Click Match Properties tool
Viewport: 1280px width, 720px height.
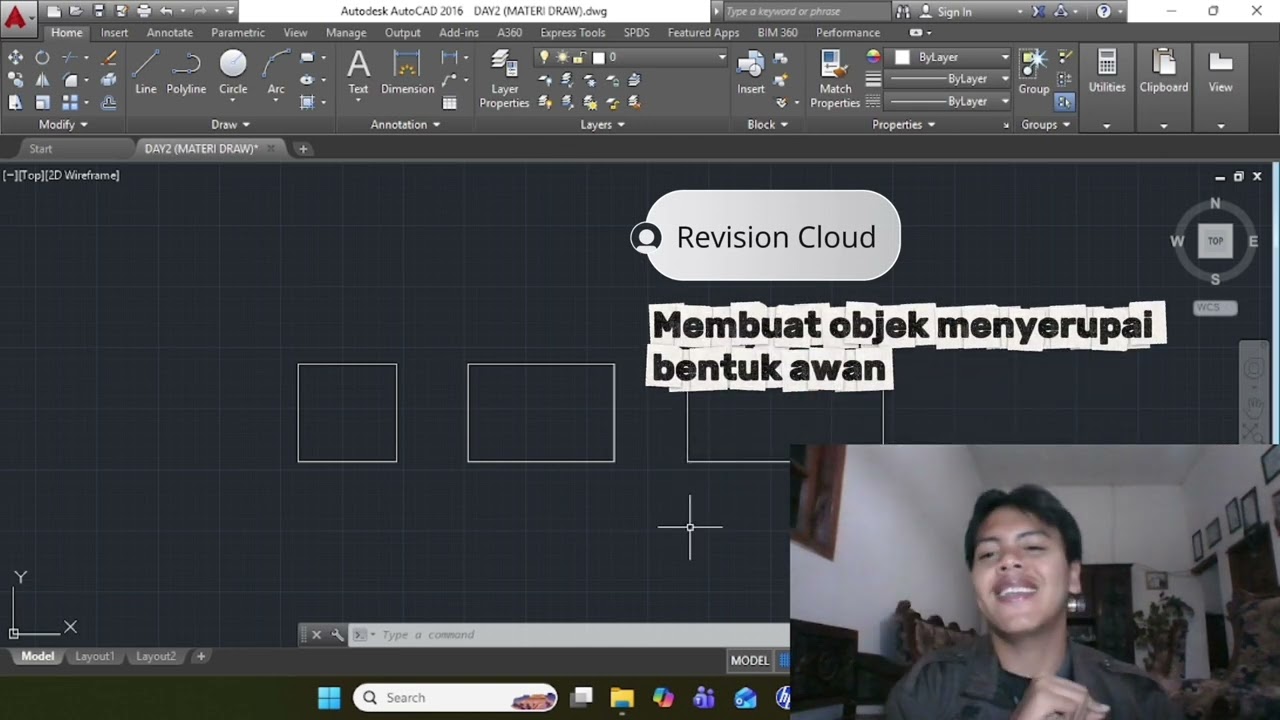[835, 79]
